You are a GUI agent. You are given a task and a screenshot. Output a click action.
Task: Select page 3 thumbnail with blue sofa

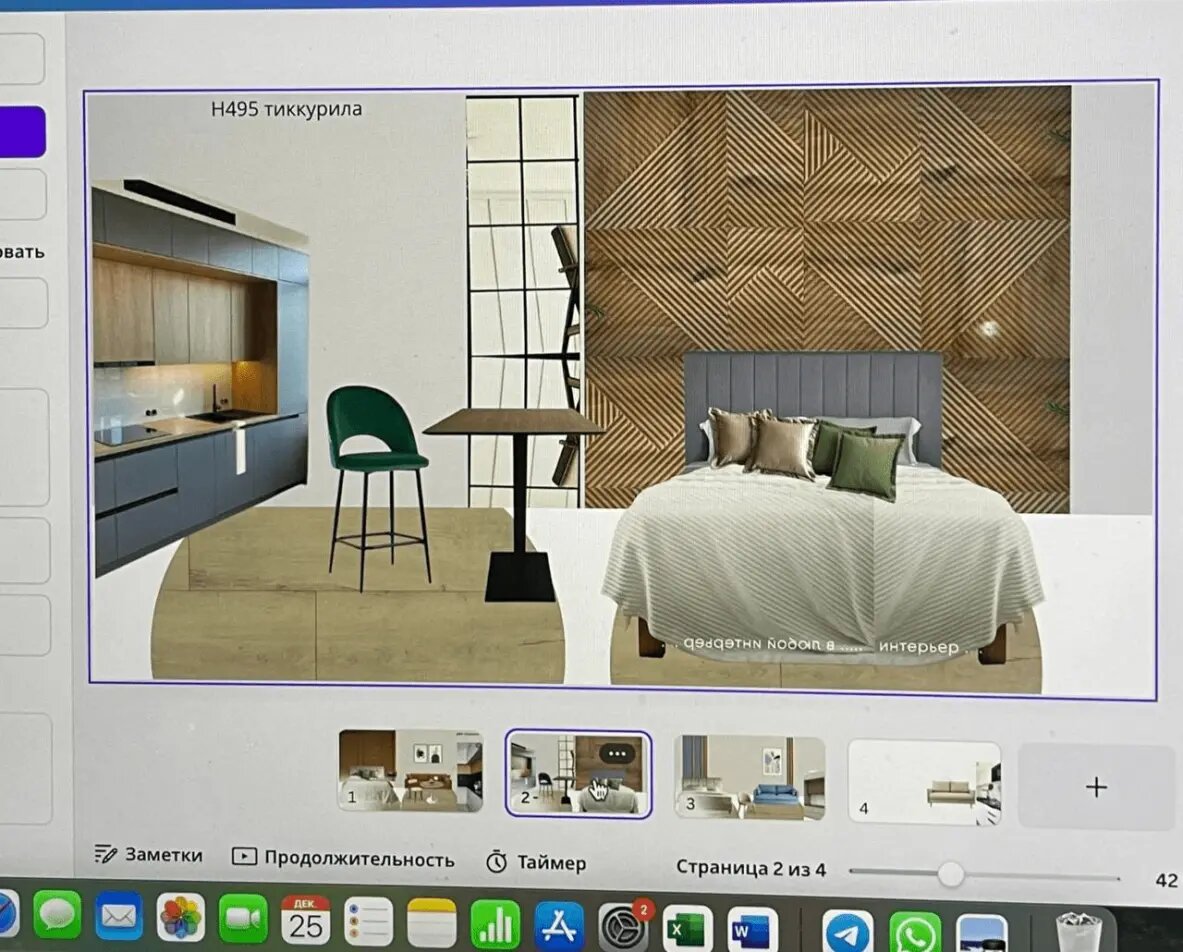point(749,777)
